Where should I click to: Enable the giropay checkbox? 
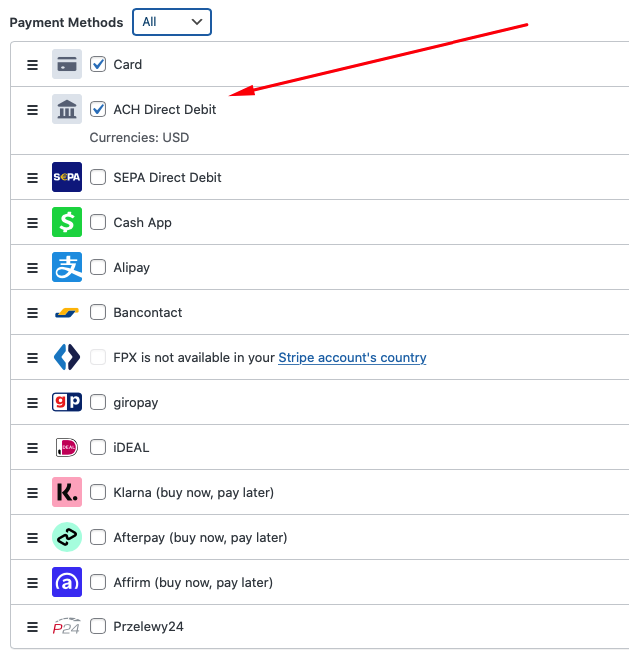coord(98,402)
